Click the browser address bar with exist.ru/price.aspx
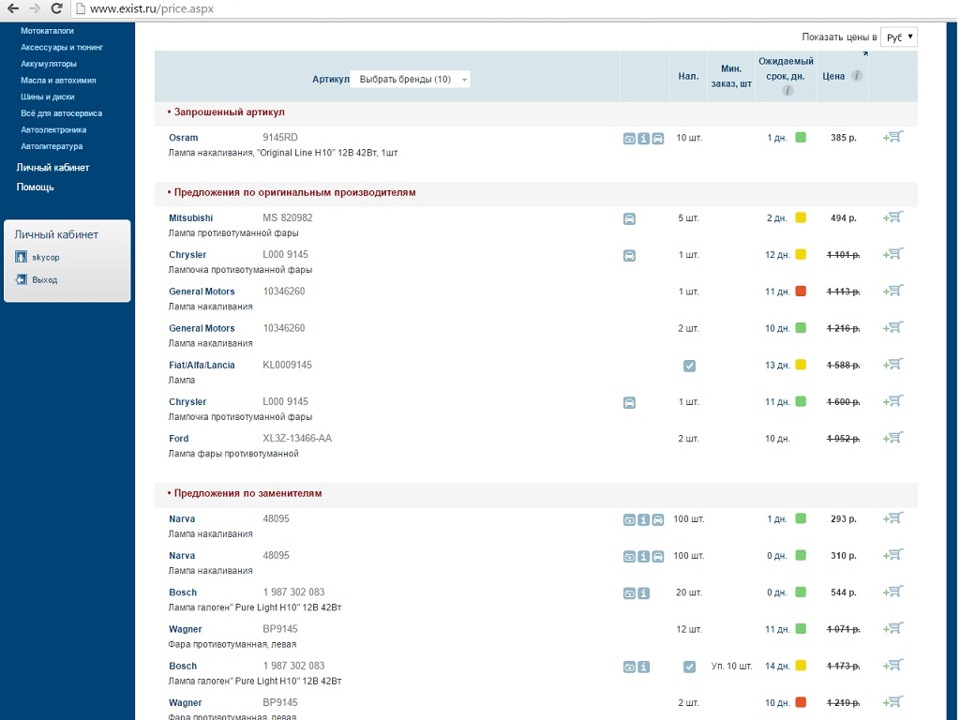 (x=514, y=9)
